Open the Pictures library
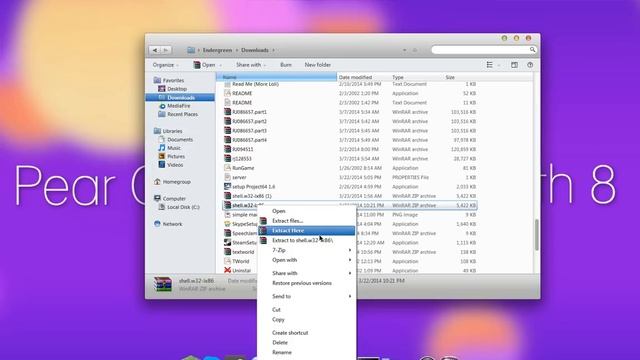 pos(176,156)
